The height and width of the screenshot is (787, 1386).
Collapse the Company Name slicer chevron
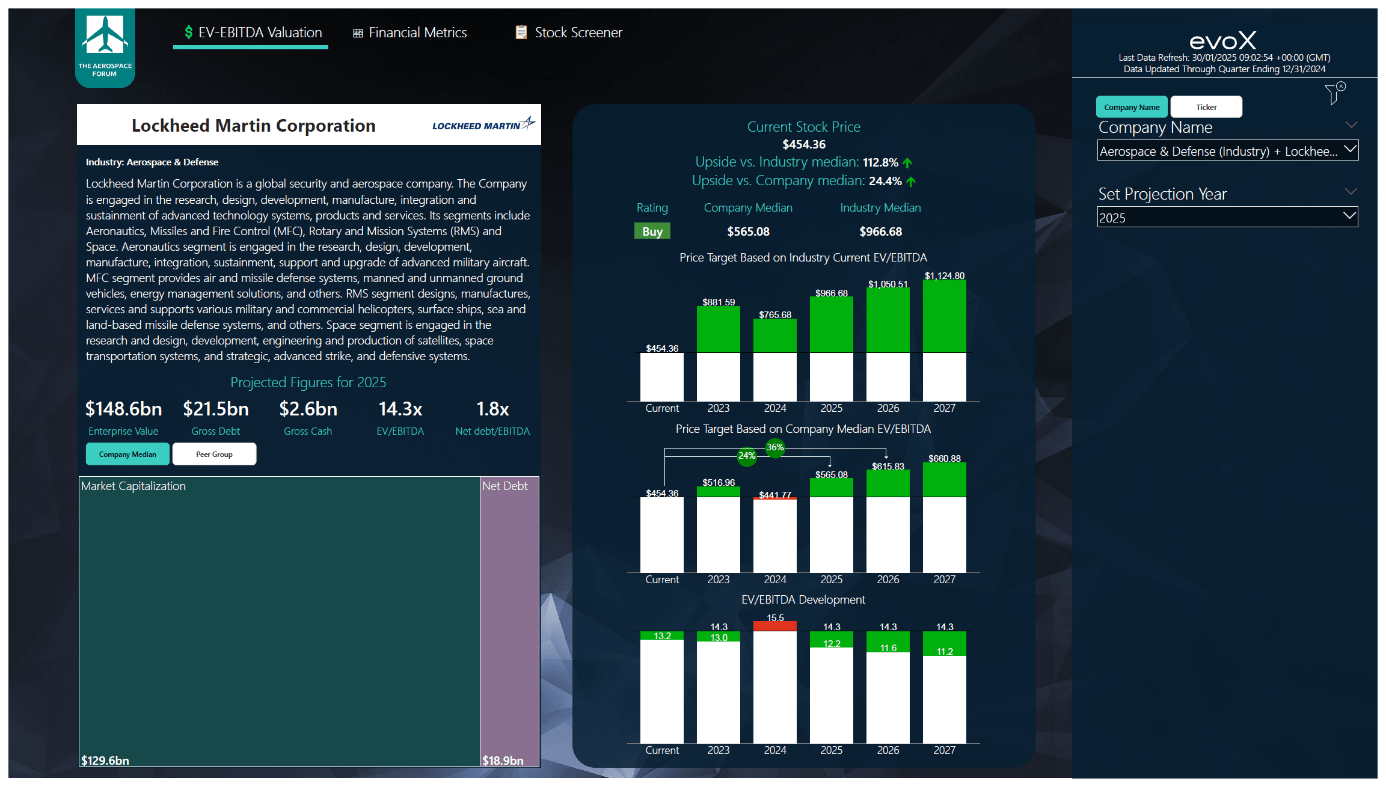pos(1352,124)
